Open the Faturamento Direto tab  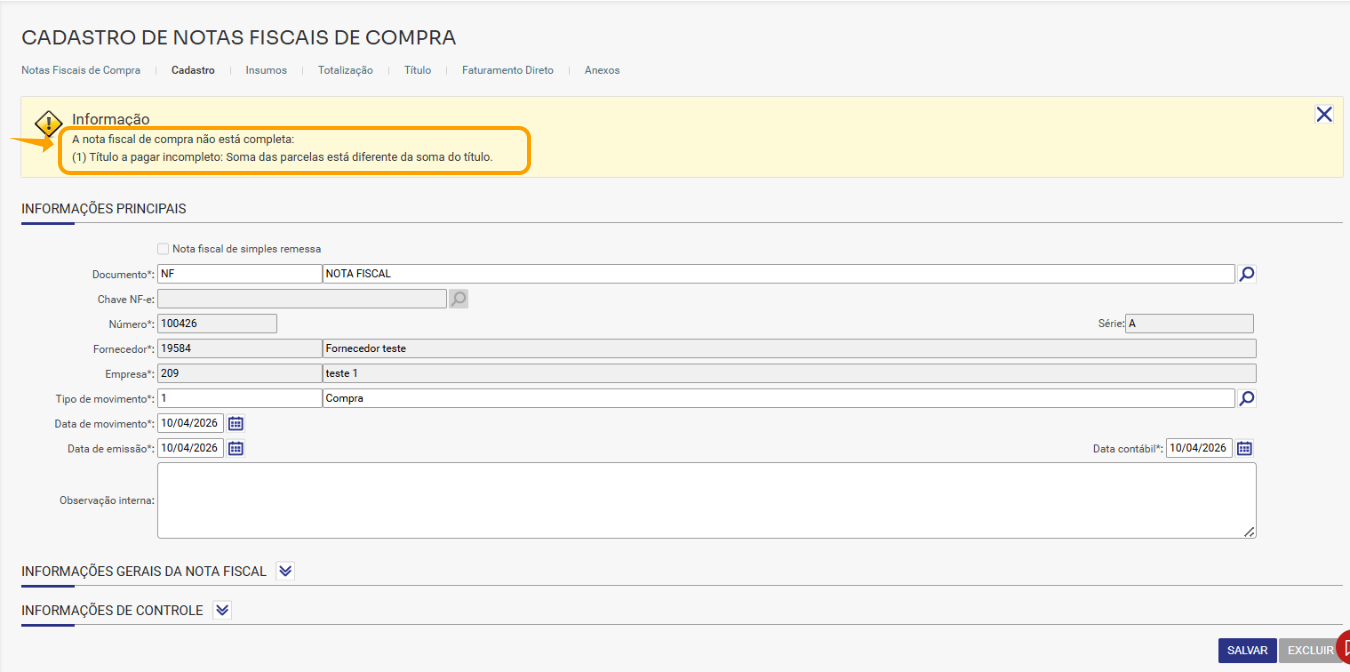(x=507, y=70)
